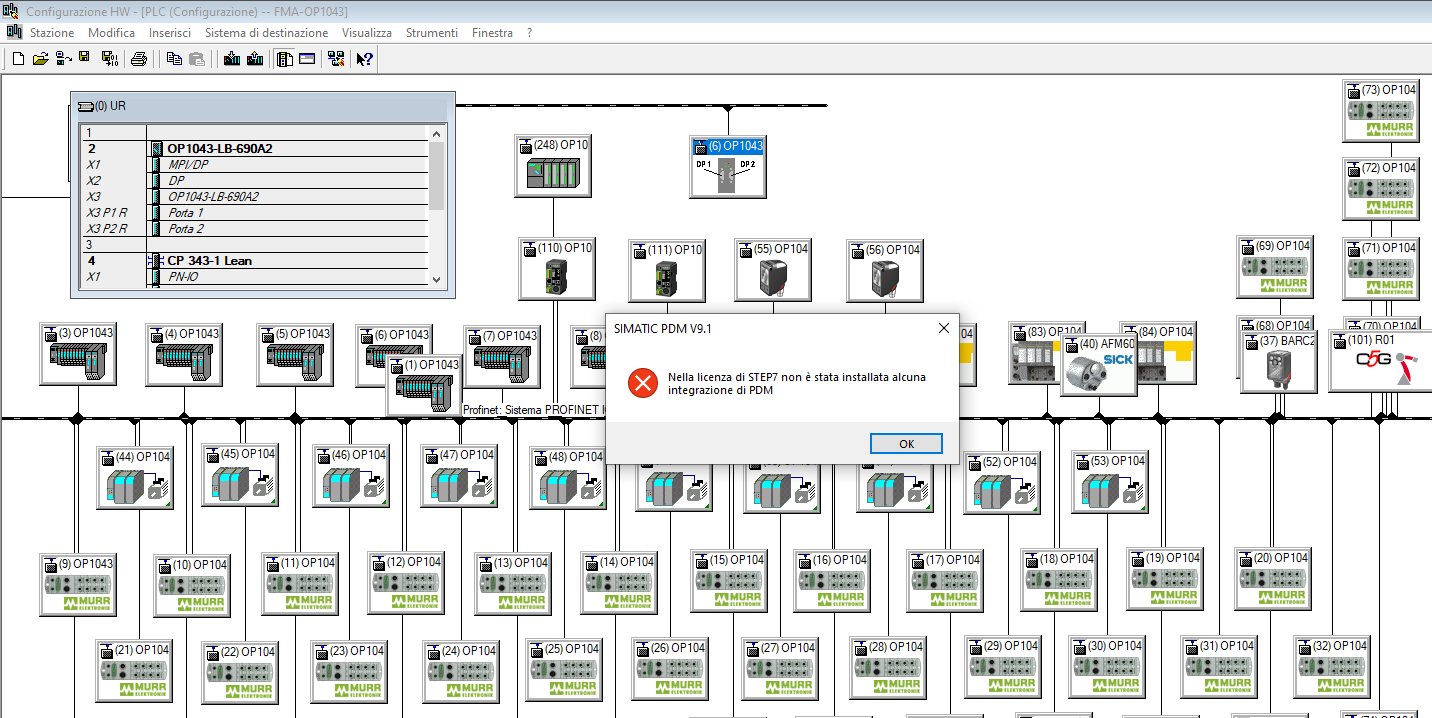Save the hardware configuration via floppy icon
This screenshot has width=1432, height=718.
coord(85,59)
